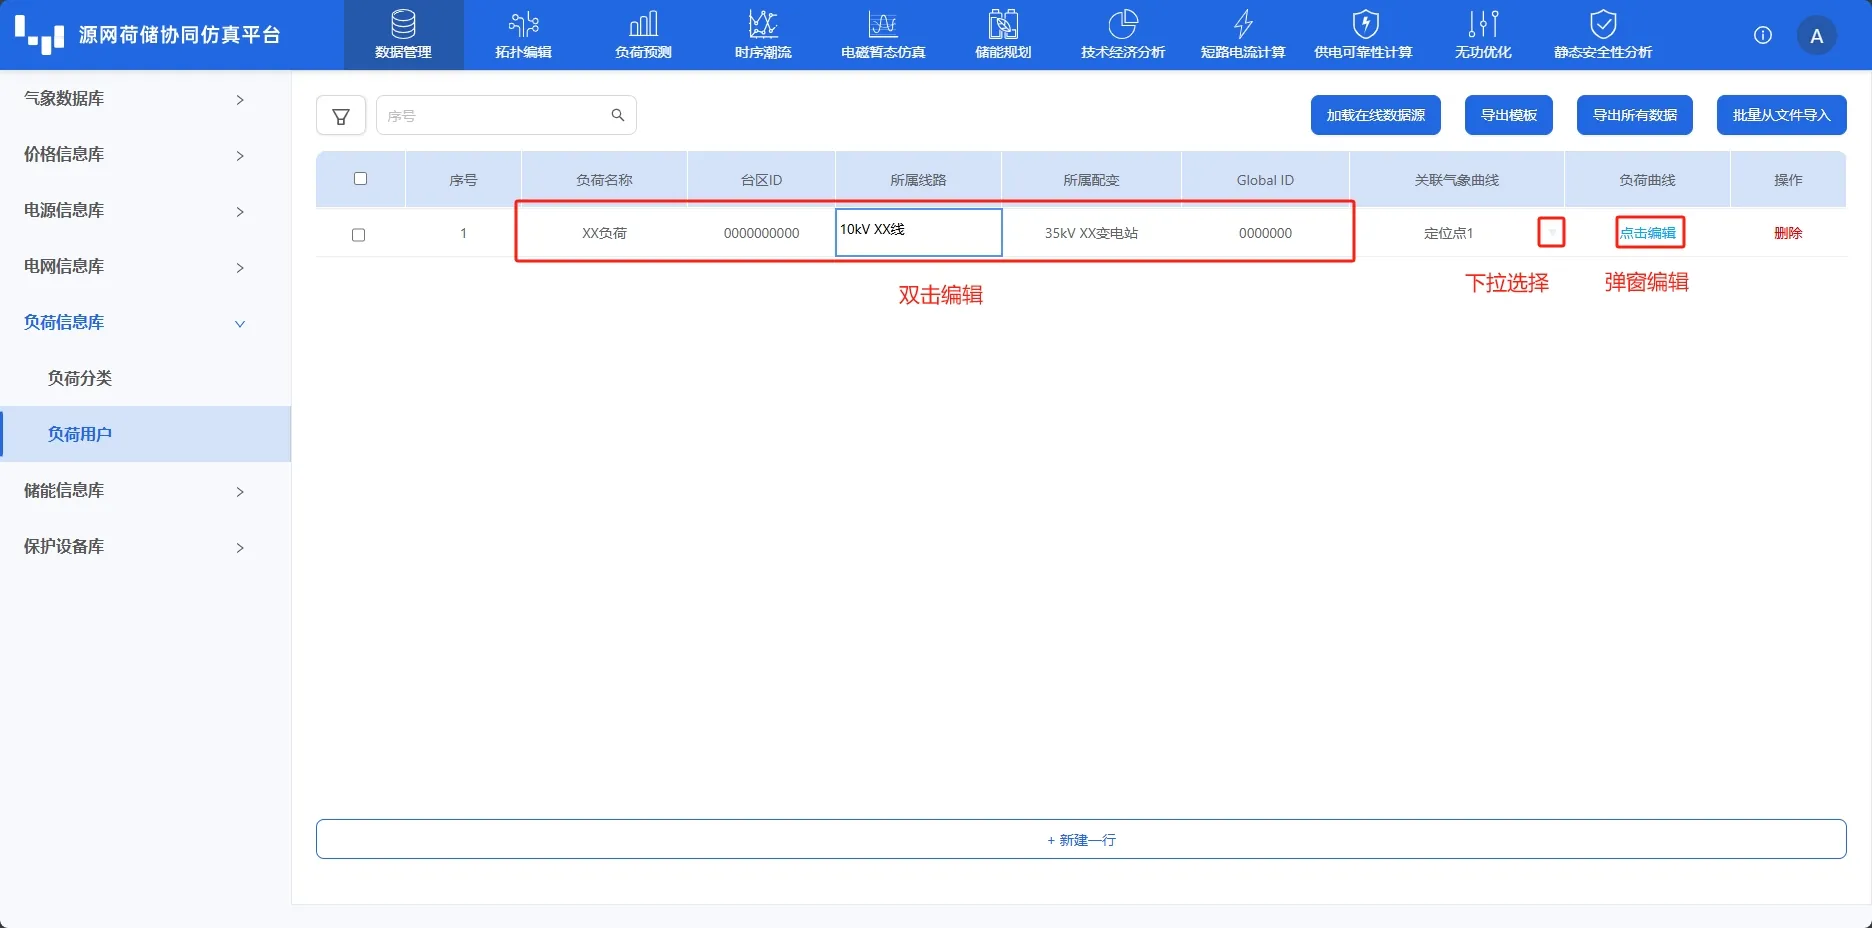Click the 台区ID column header
1872x928 pixels.
tap(761, 180)
